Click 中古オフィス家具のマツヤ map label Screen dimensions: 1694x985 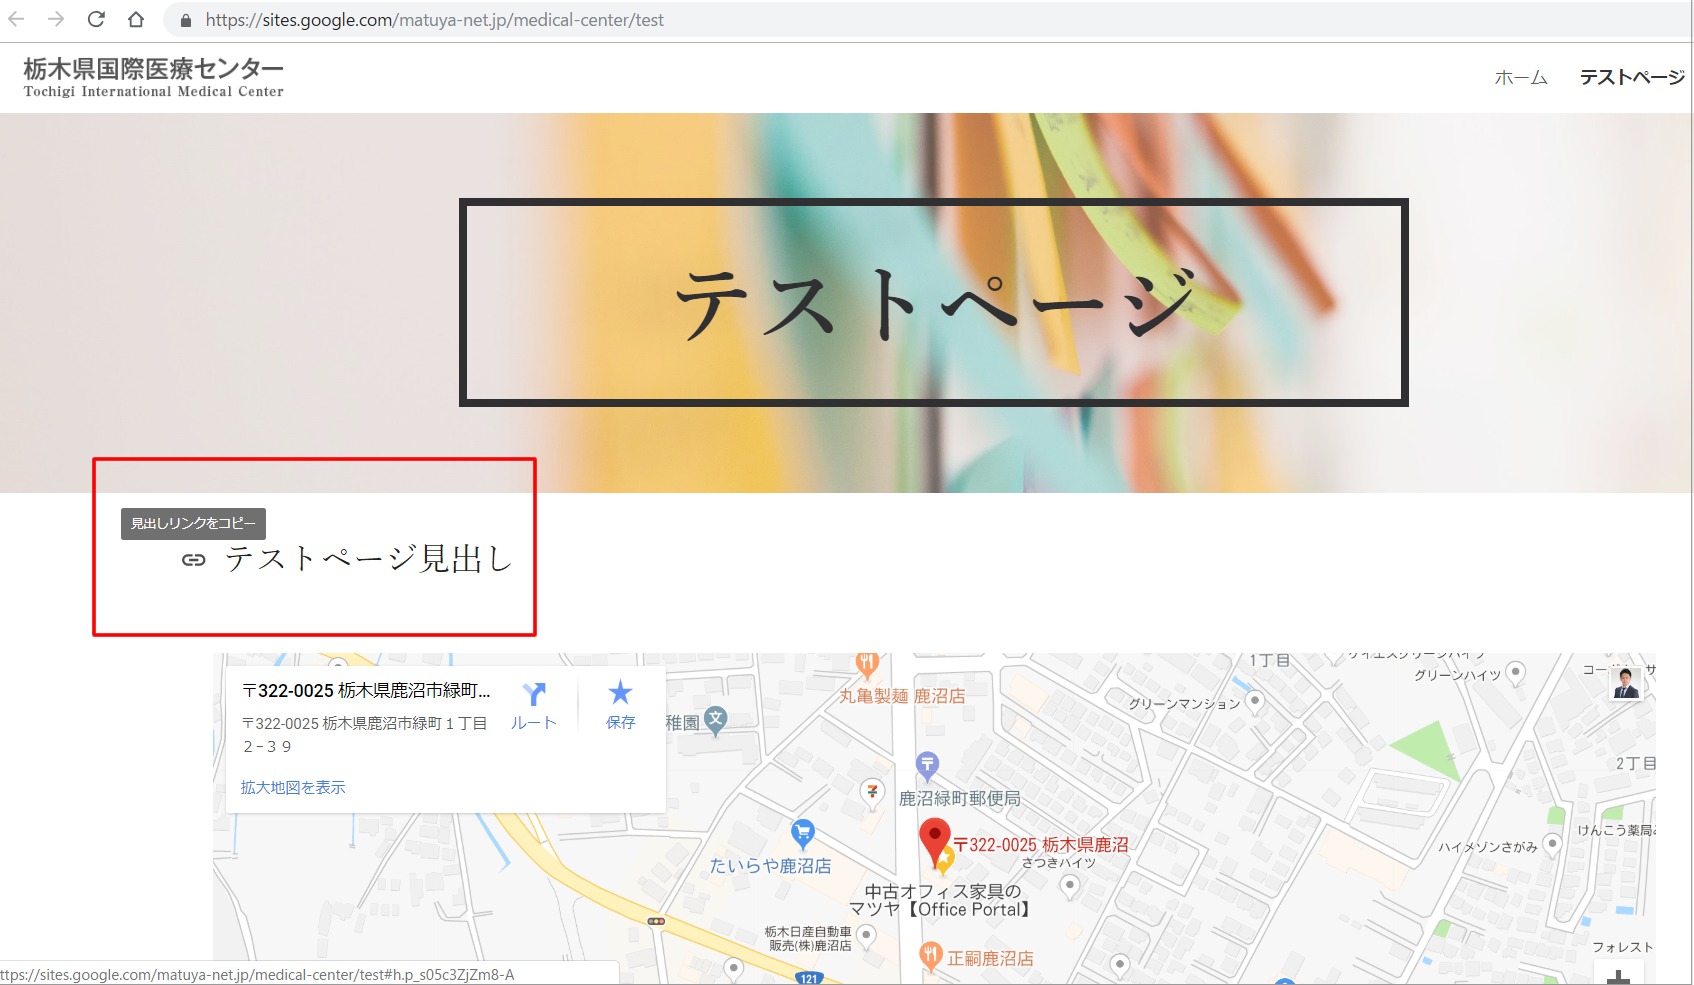click(x=940, y=900)
